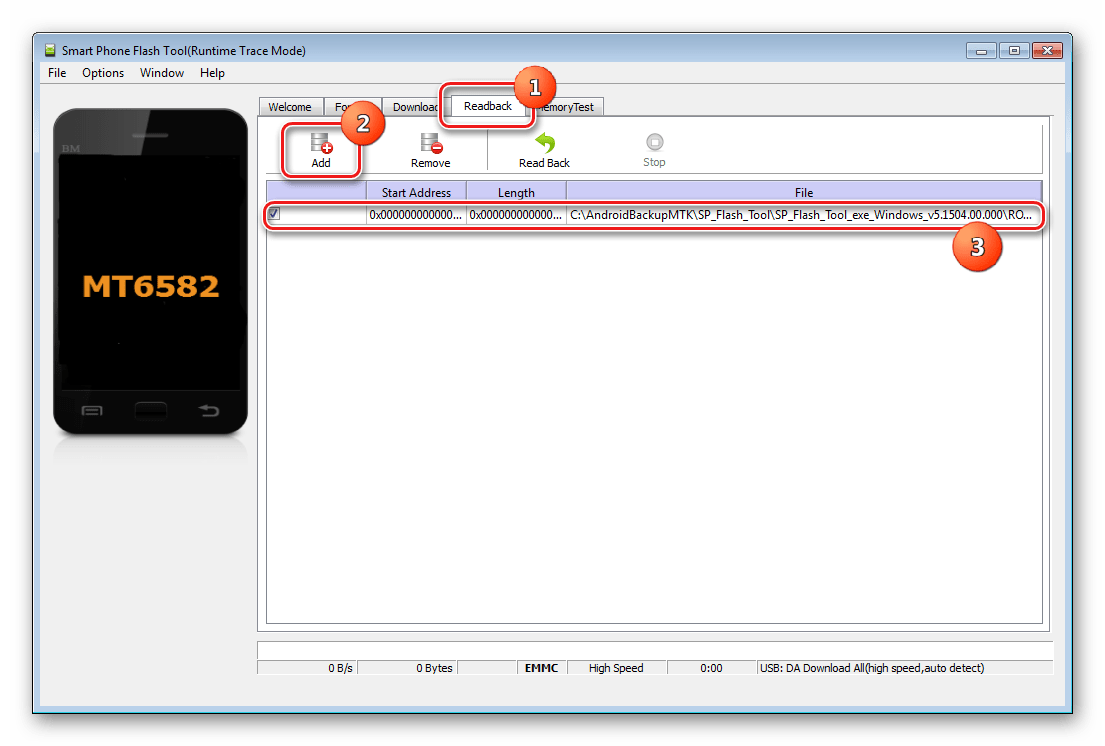Maximize the Flash Tool window
Image resolution: width=1105 pixels, height=746 pixels.
pos(1013,51)
